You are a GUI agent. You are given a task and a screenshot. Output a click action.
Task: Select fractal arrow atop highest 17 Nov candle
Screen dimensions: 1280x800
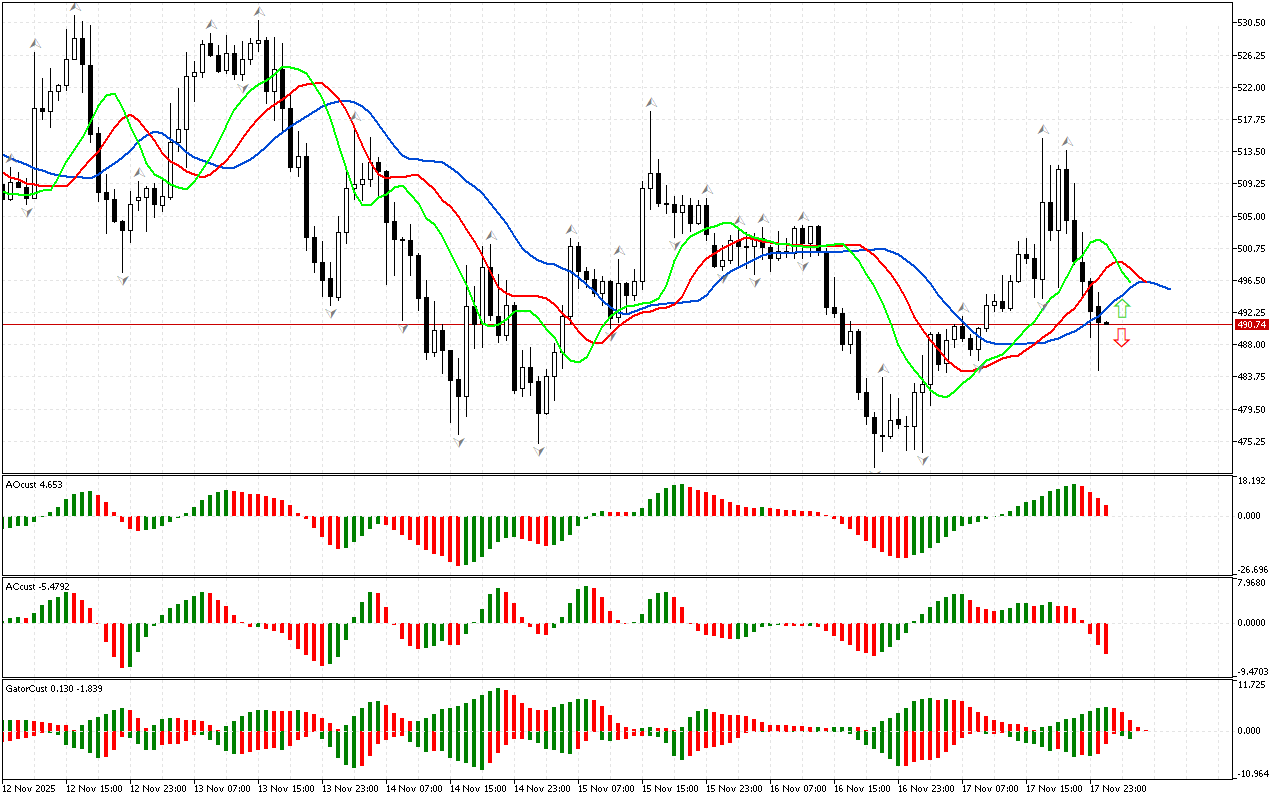point(1043,129)
